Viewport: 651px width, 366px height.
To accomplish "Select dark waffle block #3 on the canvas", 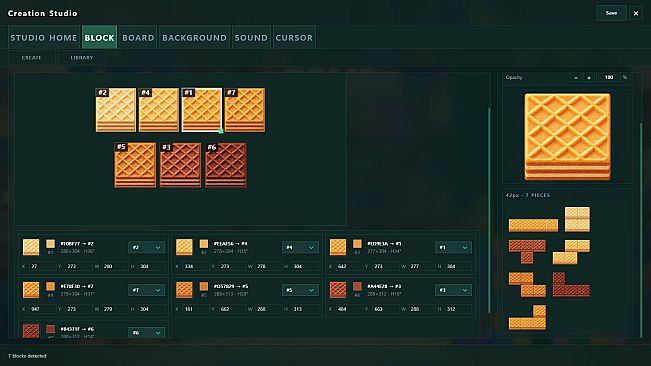I will (181, 165).
